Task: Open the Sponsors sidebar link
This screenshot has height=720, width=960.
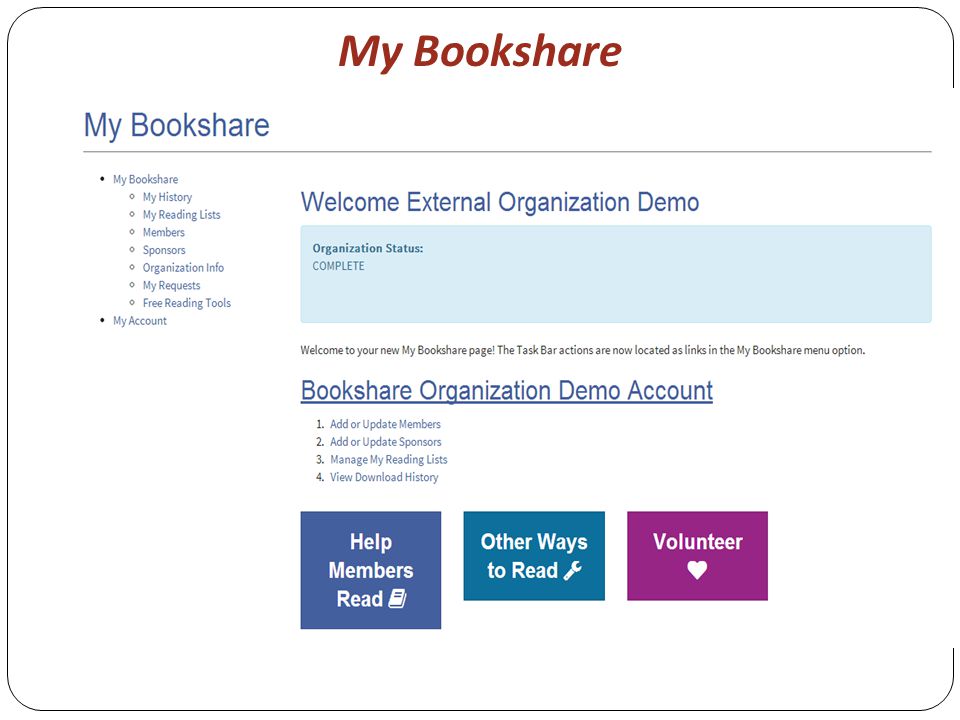Action: point(164,250)
